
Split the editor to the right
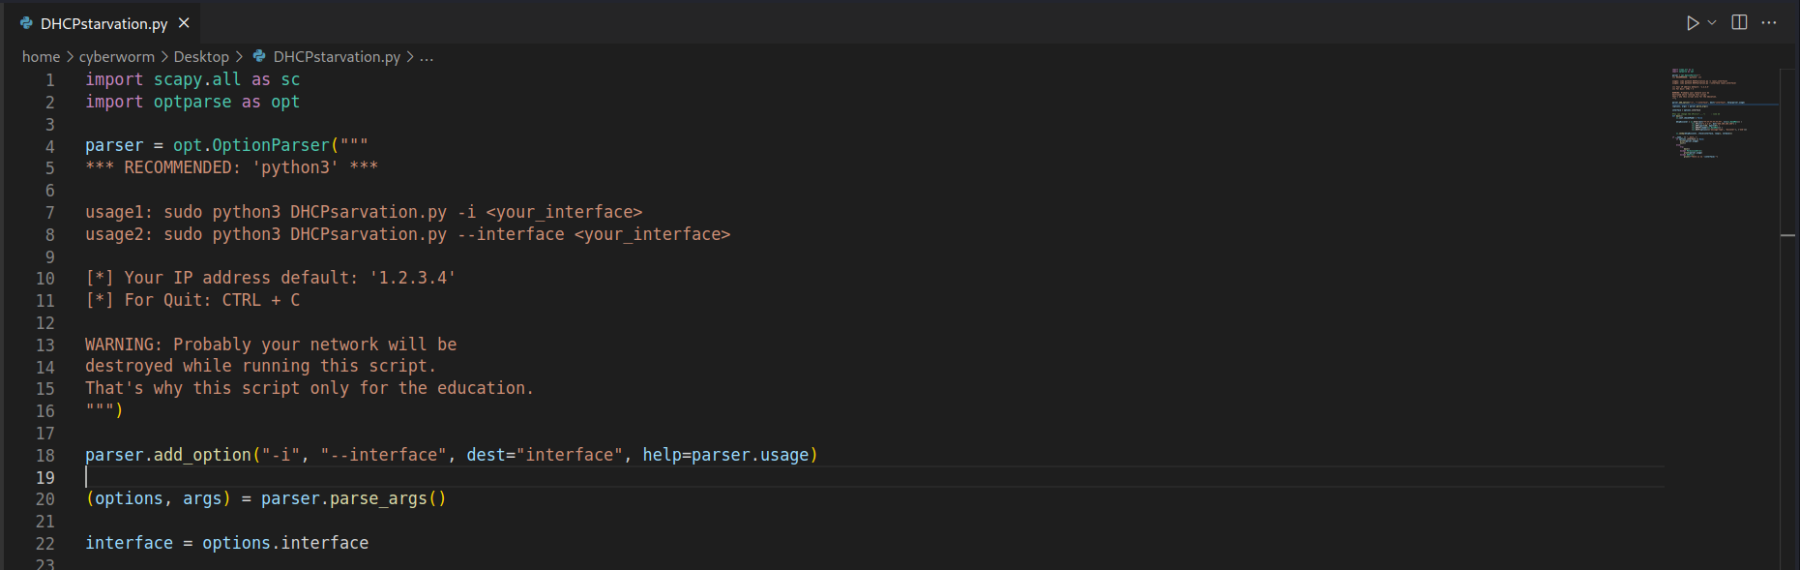1739,23
